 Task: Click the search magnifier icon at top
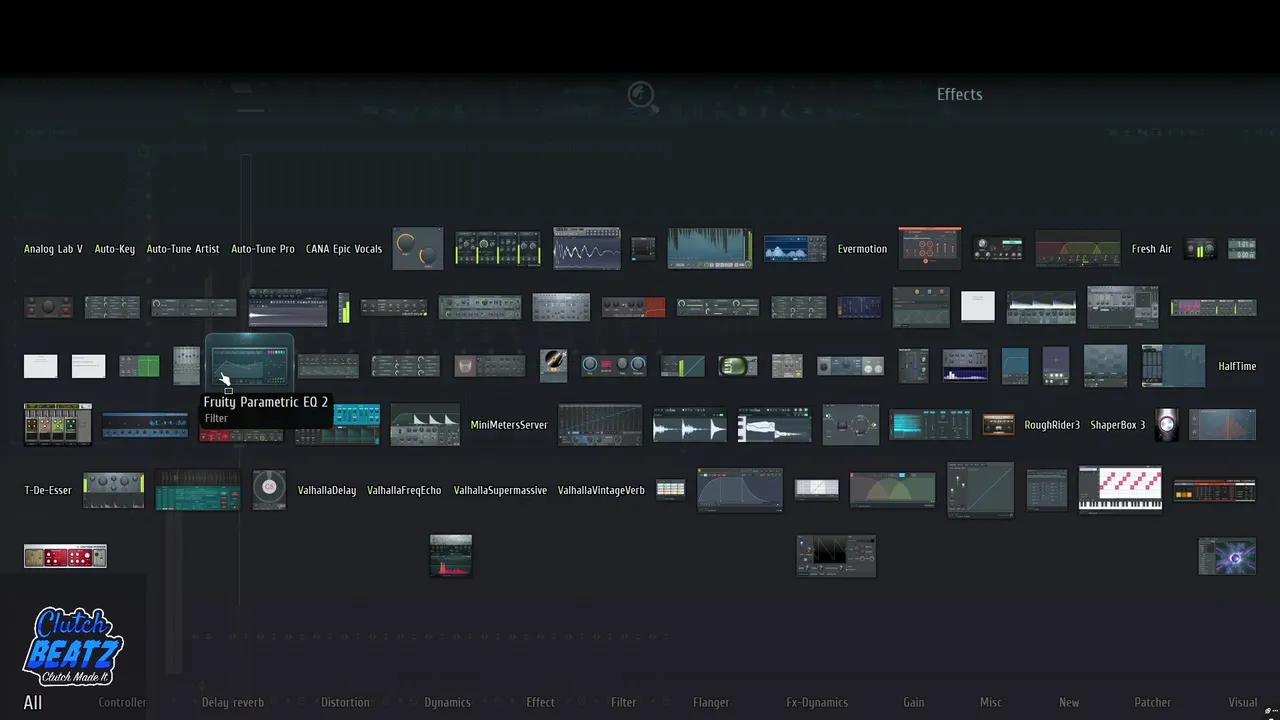642,96
